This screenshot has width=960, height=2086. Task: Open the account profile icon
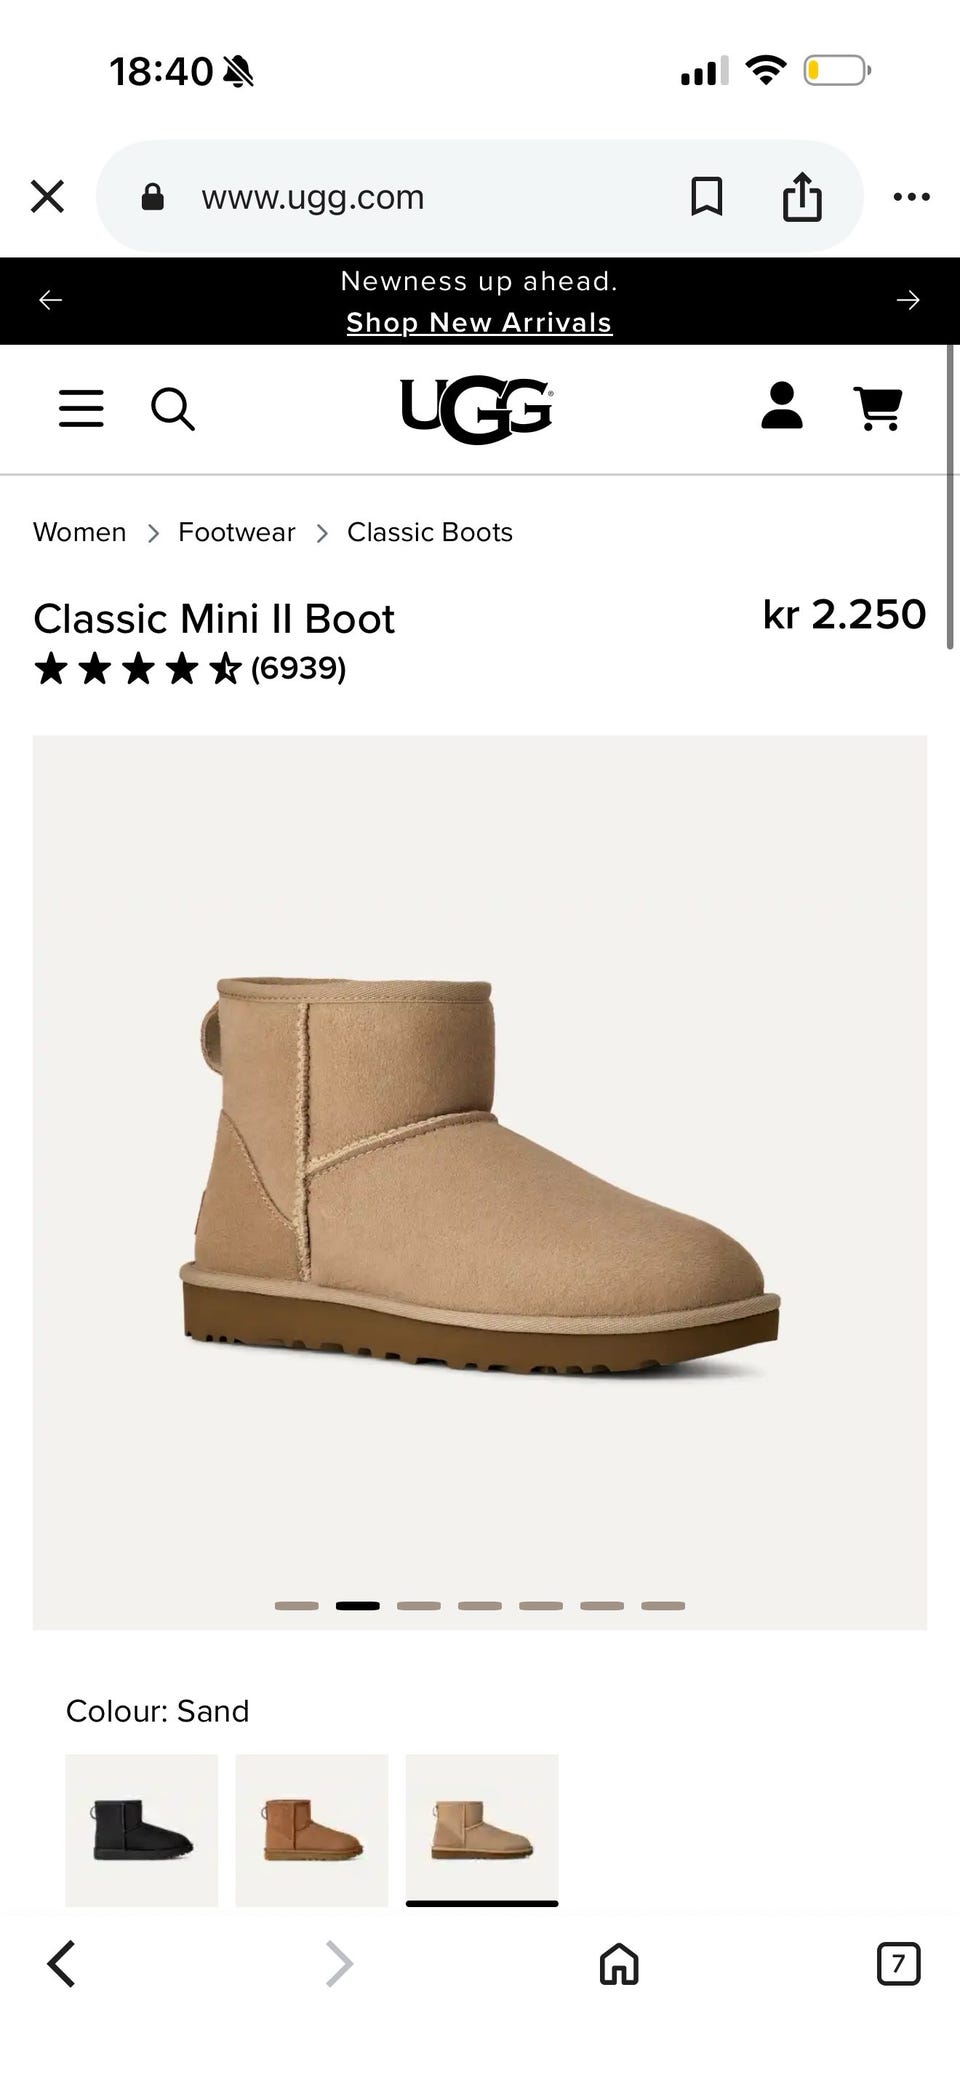point(782,406)
